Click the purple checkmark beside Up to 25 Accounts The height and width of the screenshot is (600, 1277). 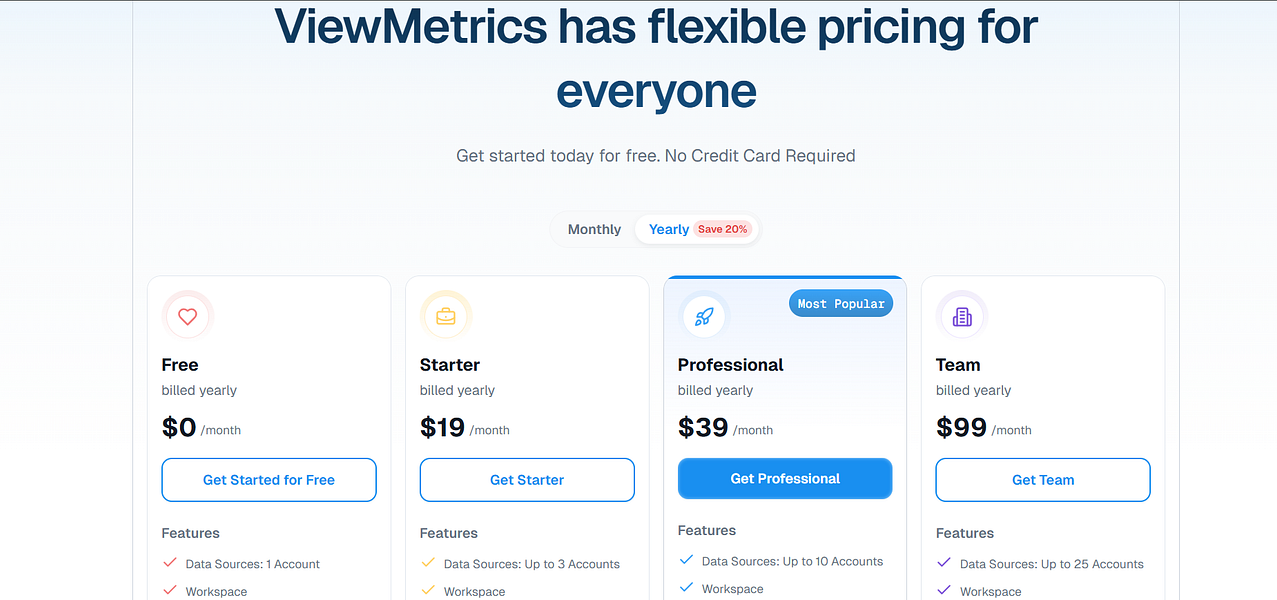click(942, 563)
